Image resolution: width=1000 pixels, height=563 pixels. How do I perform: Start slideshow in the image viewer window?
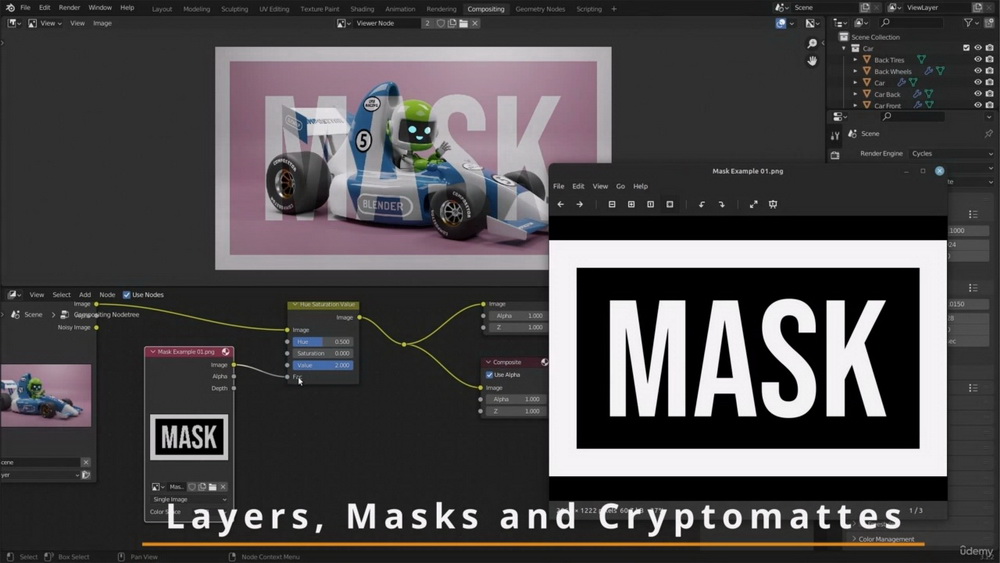773,205
